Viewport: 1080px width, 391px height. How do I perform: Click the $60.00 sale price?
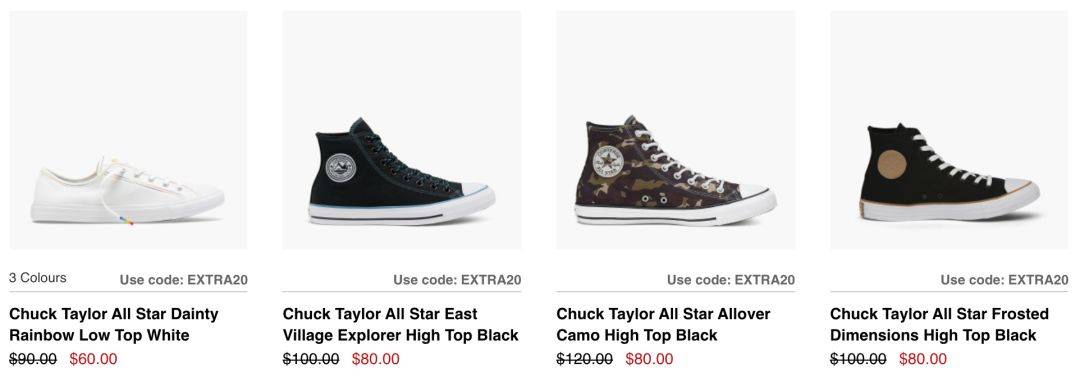(94, 359)
